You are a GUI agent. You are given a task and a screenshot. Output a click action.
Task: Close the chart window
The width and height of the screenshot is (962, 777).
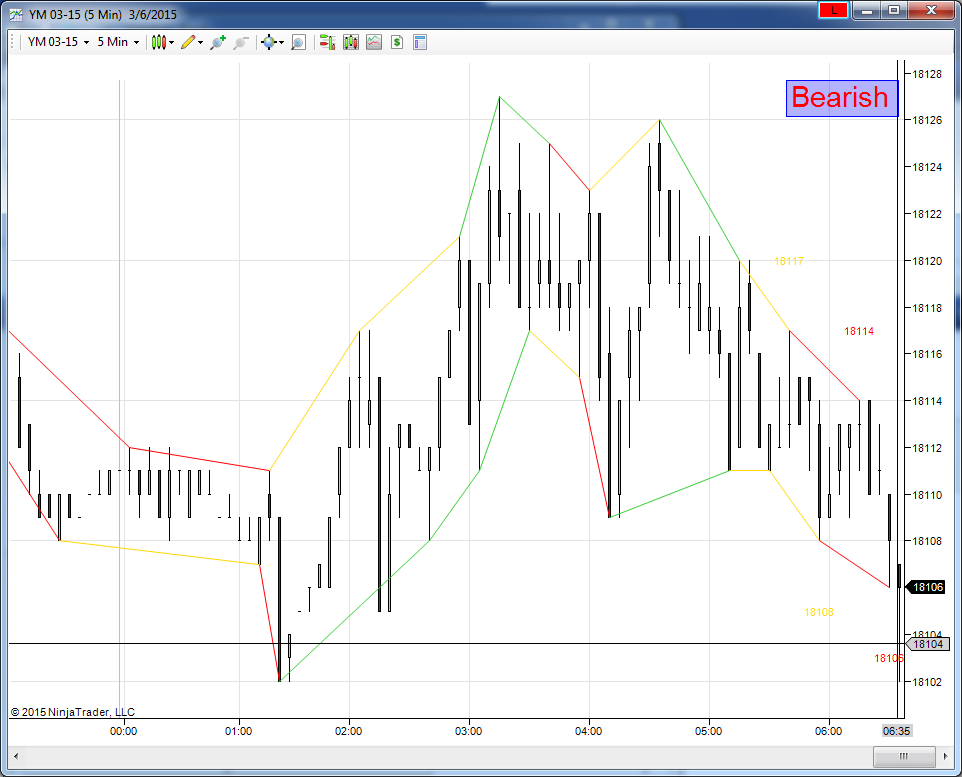pyautogui.click(x=931, y=10)
